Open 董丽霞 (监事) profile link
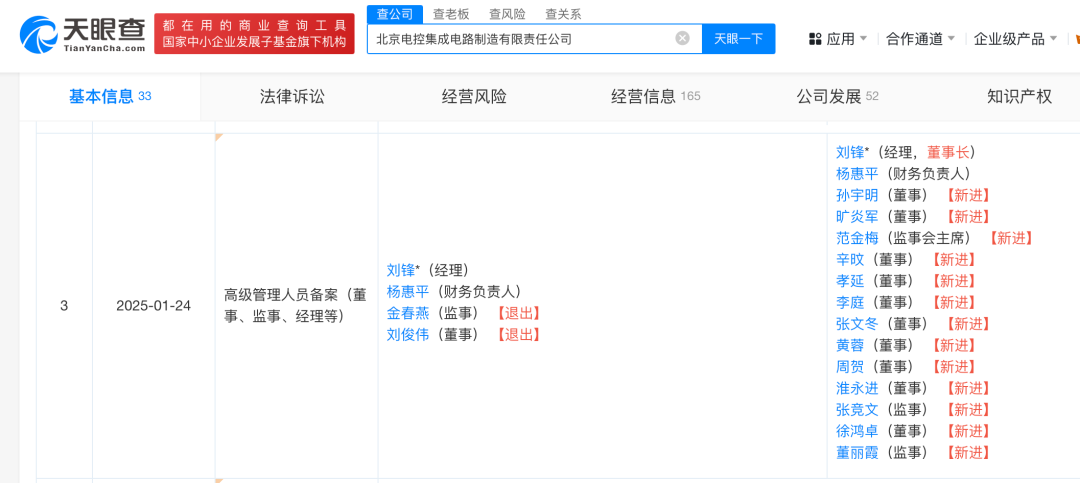The width and height of the screenshot is (1080, 483). [858, 453]
